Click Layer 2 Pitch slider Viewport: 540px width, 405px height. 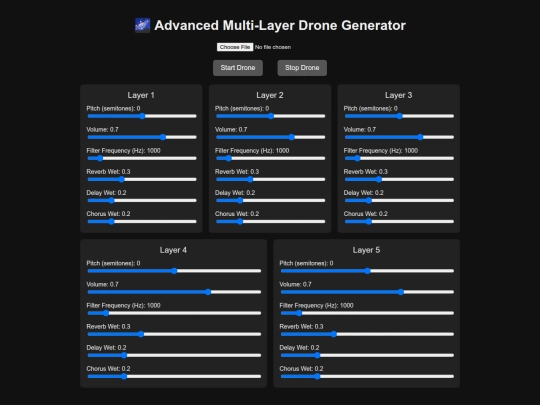tap(271, 116)
